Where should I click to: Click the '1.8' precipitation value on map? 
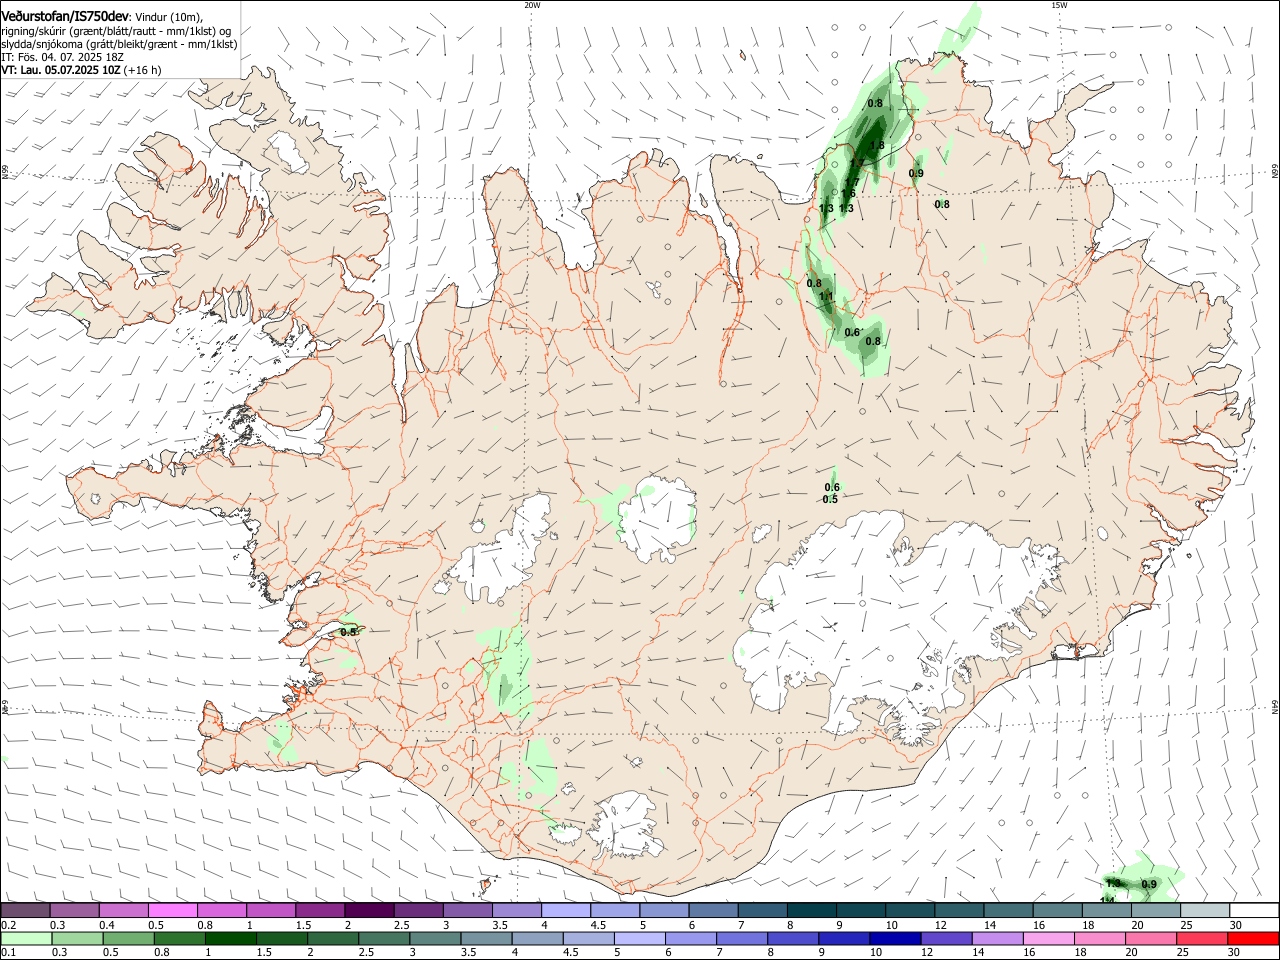[877, 146]
